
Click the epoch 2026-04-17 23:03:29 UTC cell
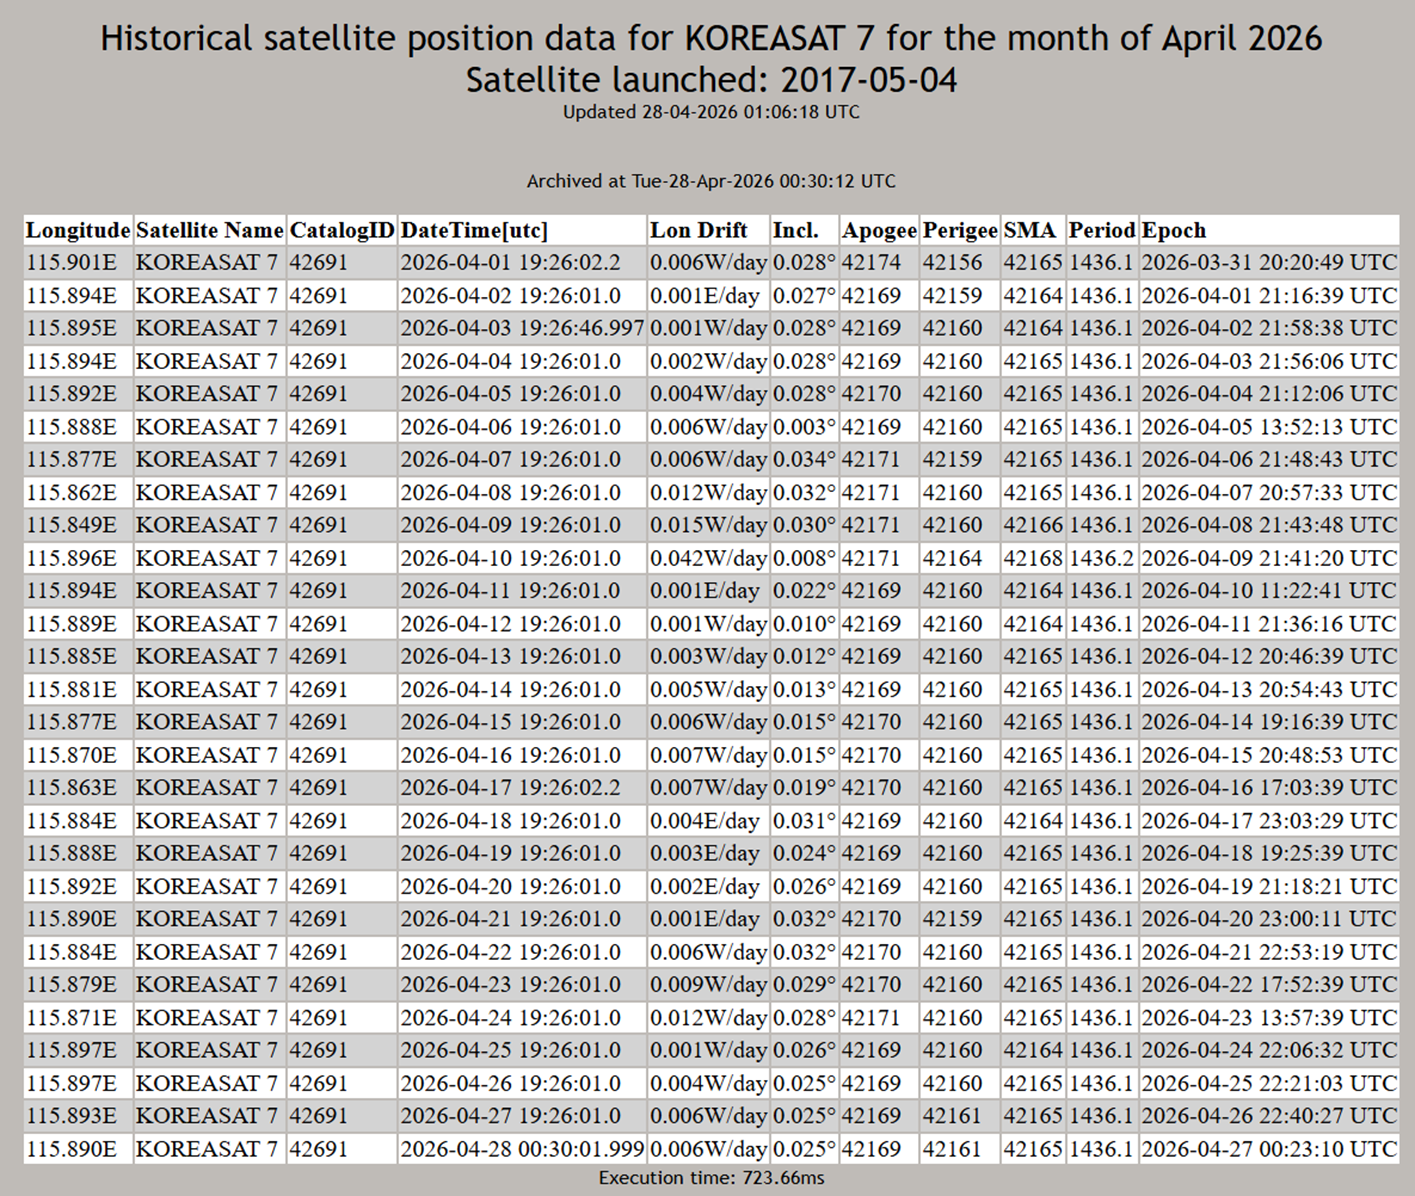point(1268,821)
